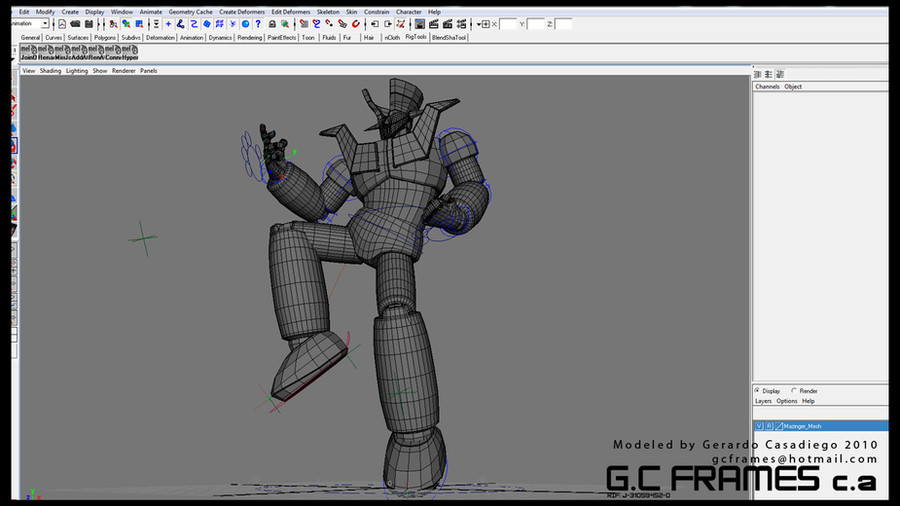Click the X coordinate input field
The width and height of the screenshot is (900, 506).
[x=509, y=24]
